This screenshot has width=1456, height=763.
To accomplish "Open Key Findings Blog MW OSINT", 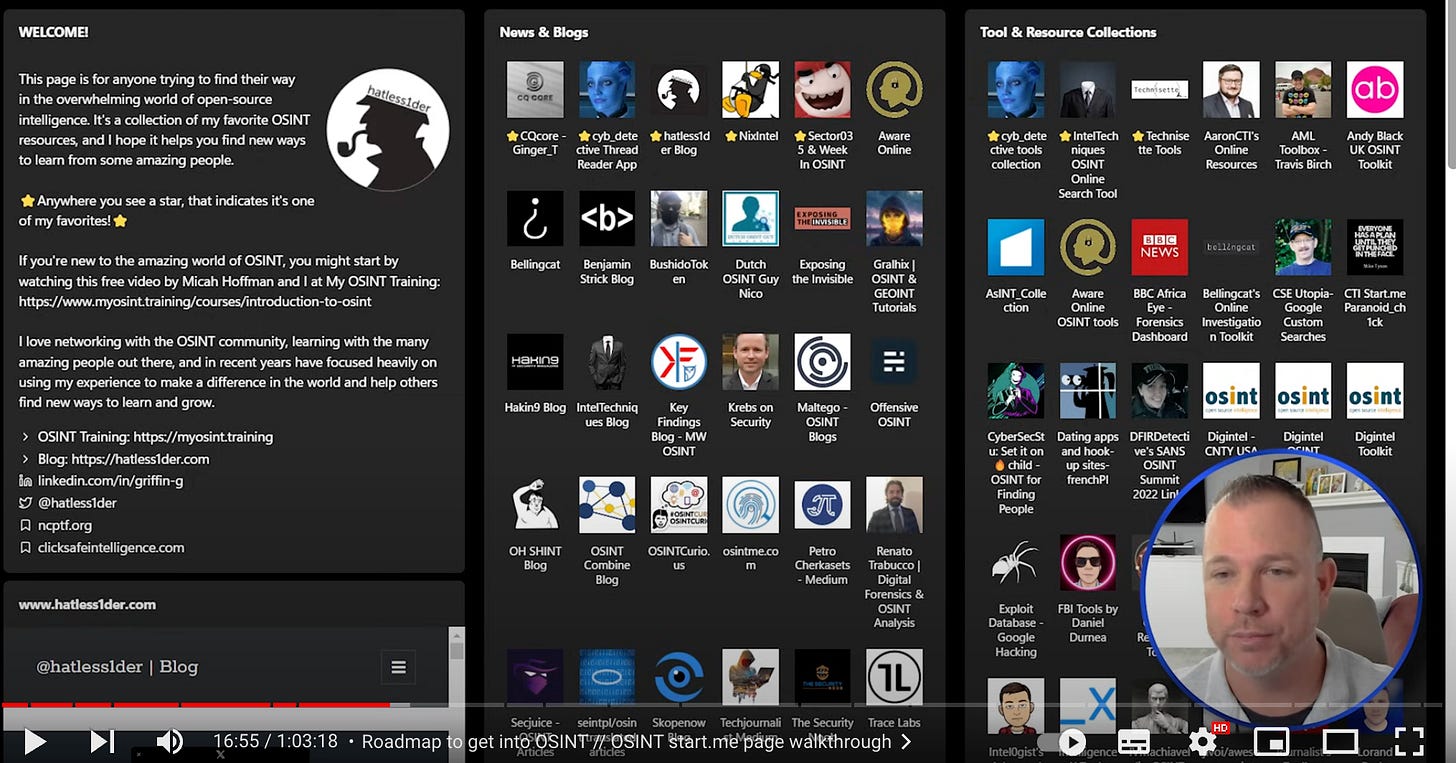I will [679, 362].
